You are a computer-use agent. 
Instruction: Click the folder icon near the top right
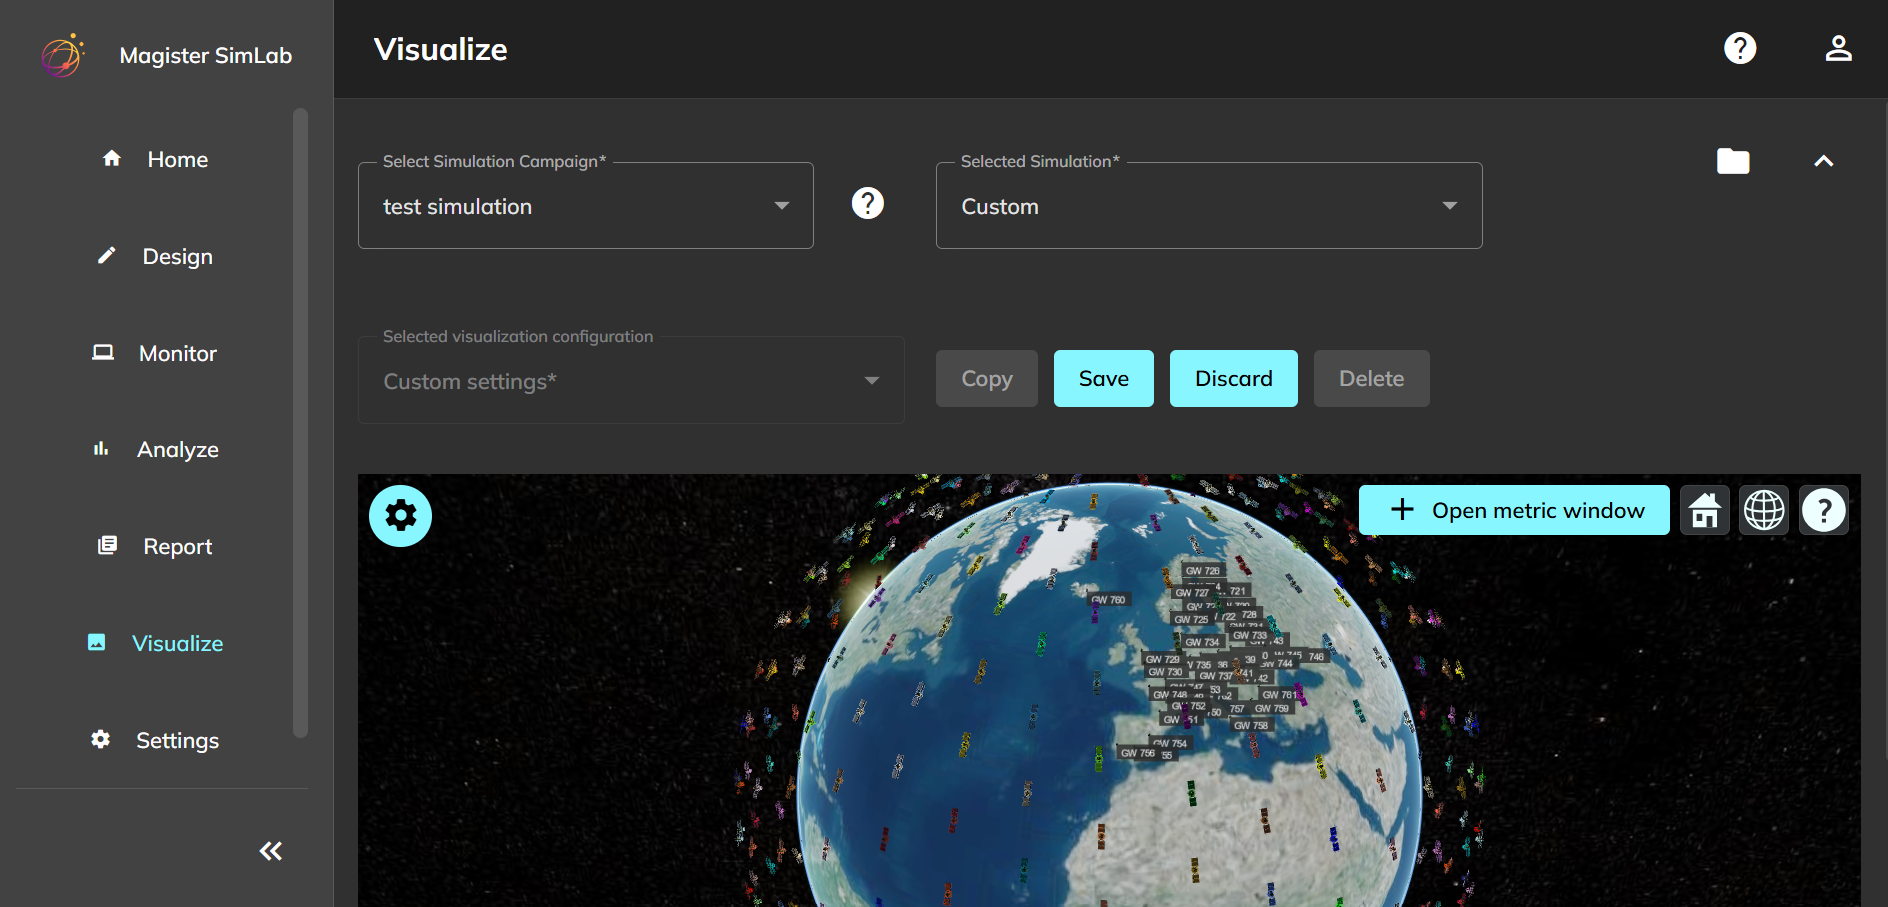(x=1733, y=161)
